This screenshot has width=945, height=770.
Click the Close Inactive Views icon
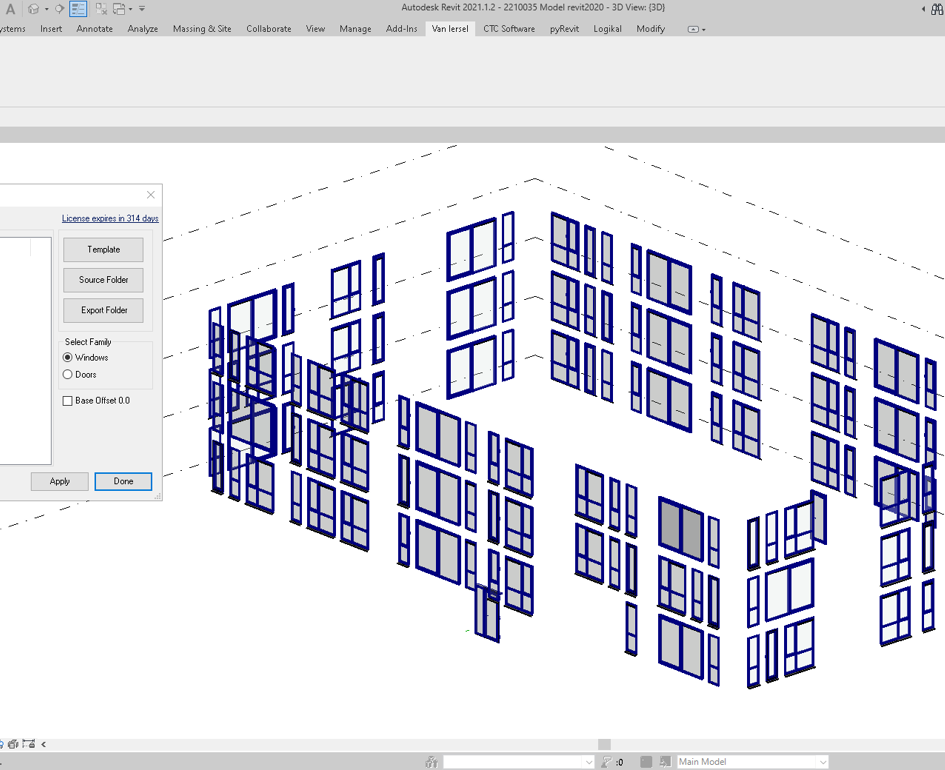(x=101, y=9)
